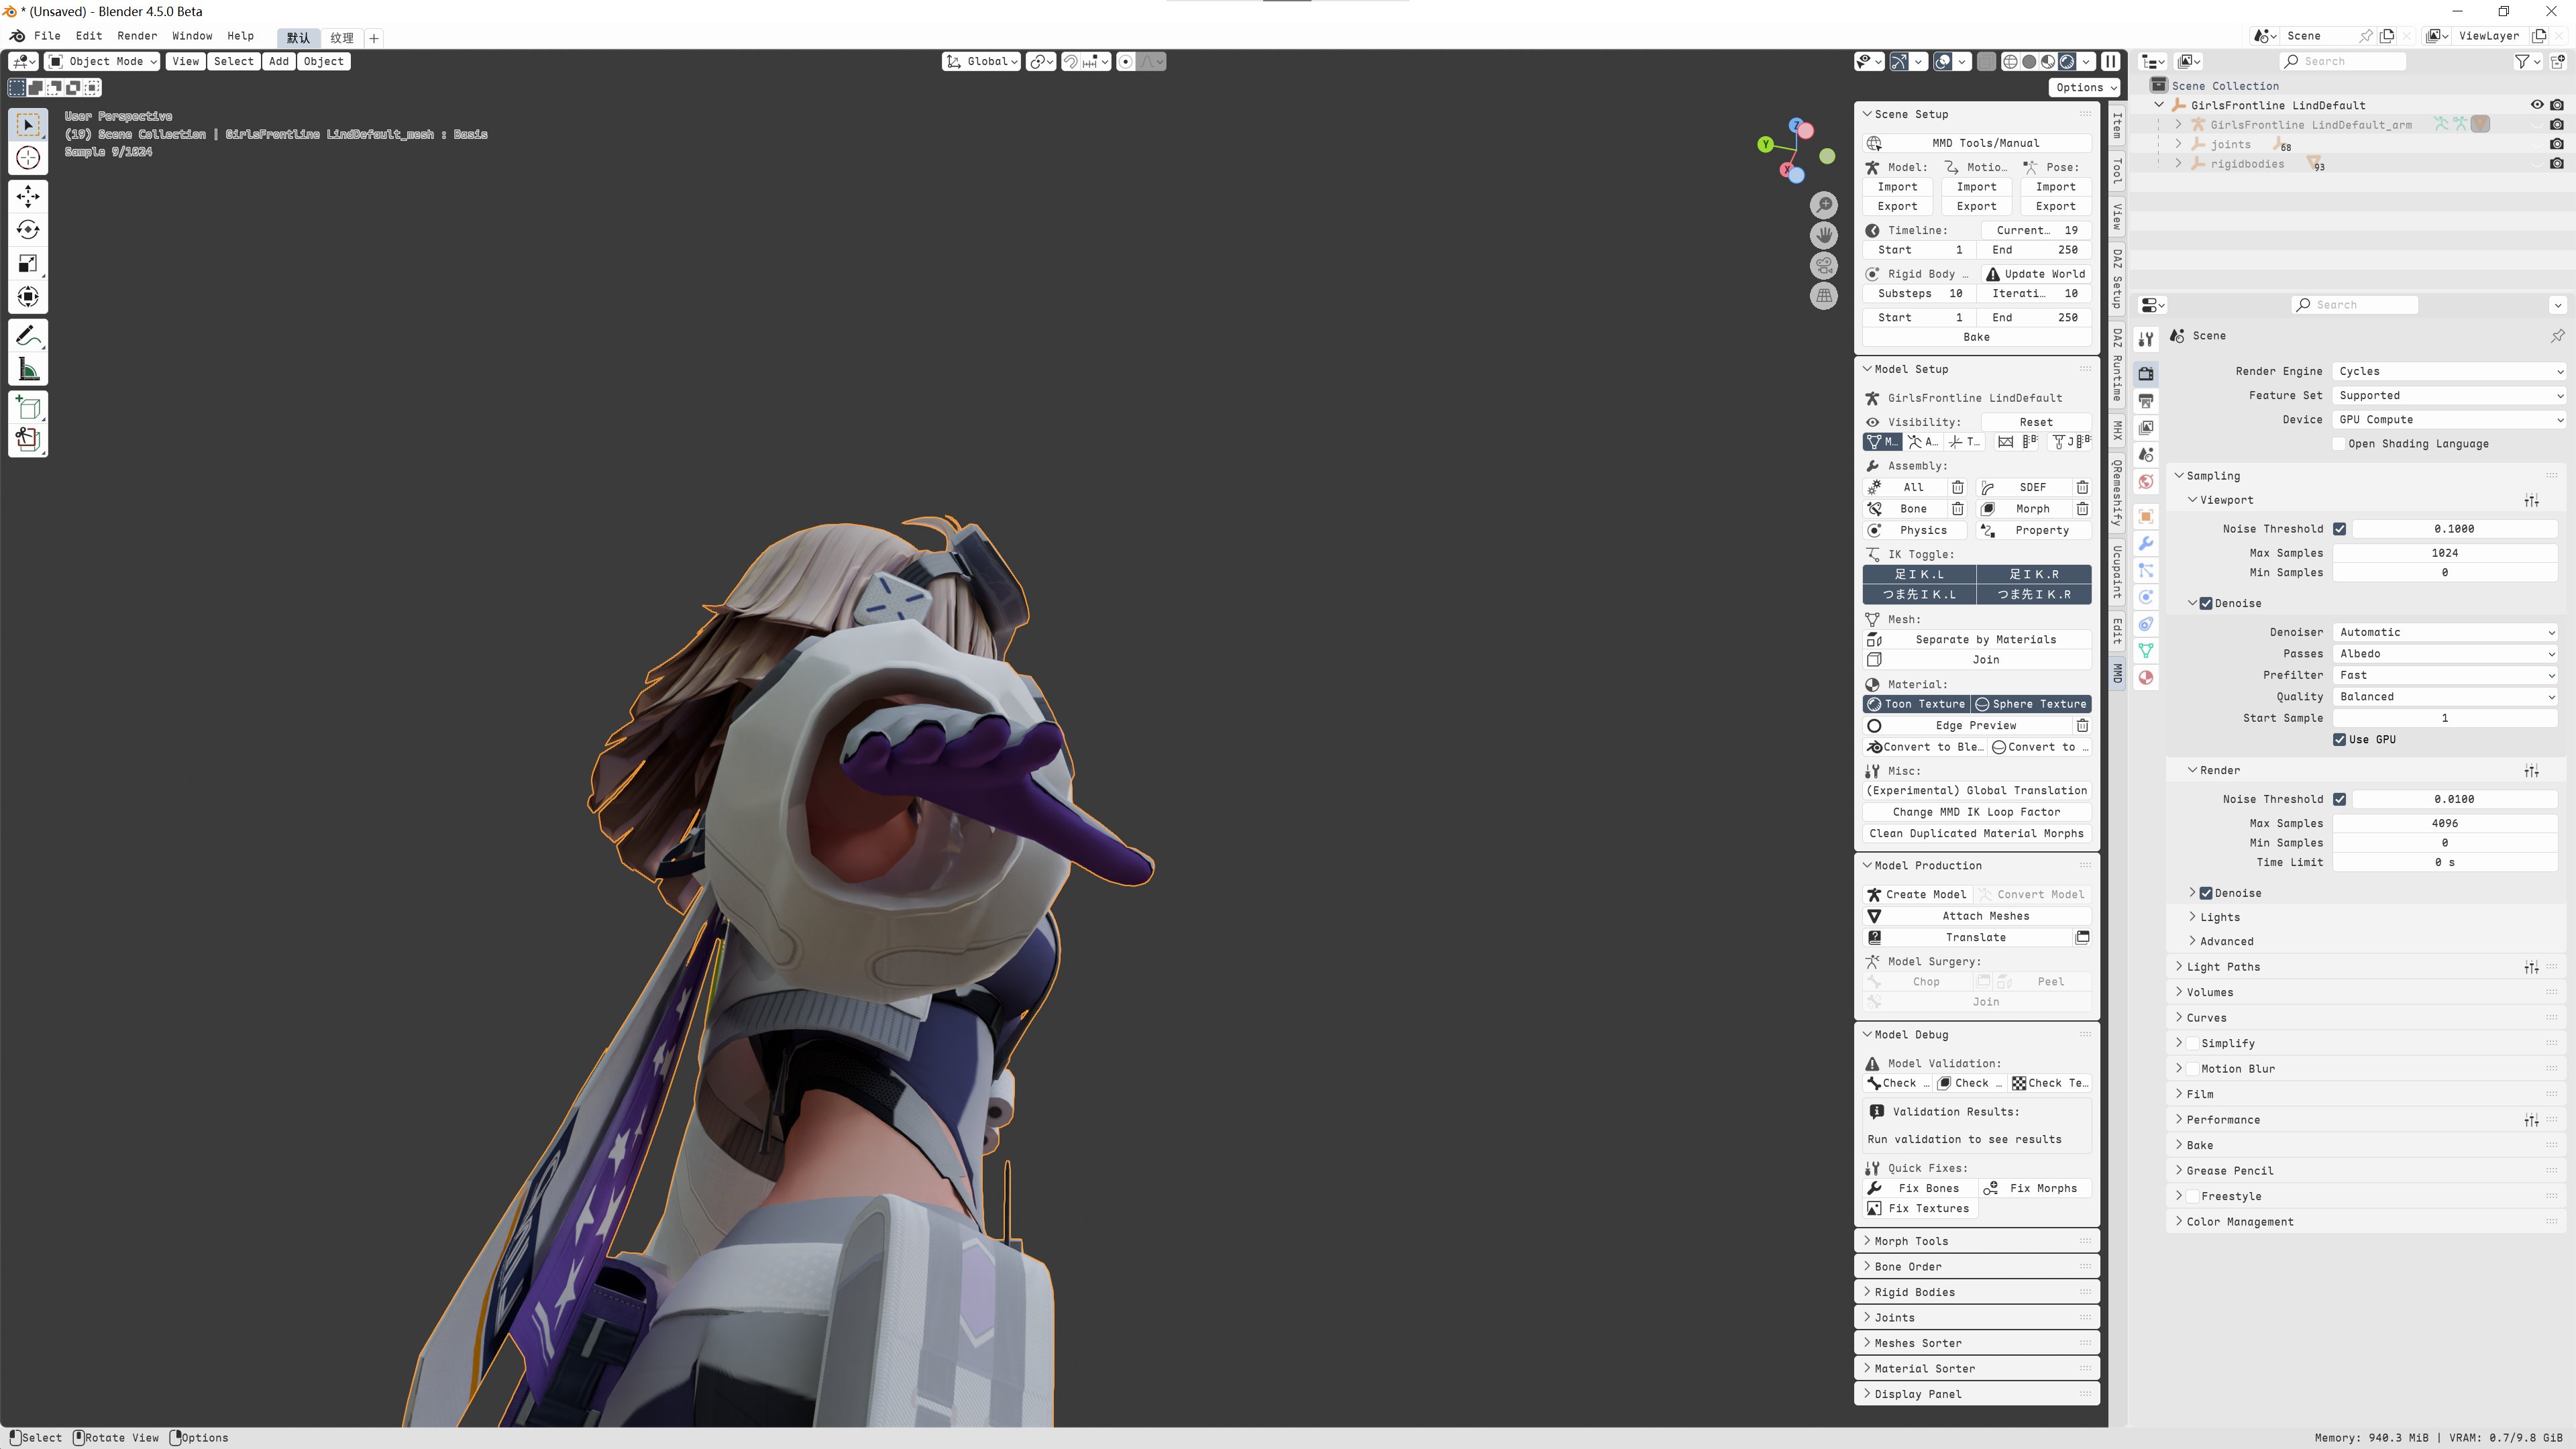Toggle camera view icon in viewport
2576x1449 pixels.
(1824, 266)
